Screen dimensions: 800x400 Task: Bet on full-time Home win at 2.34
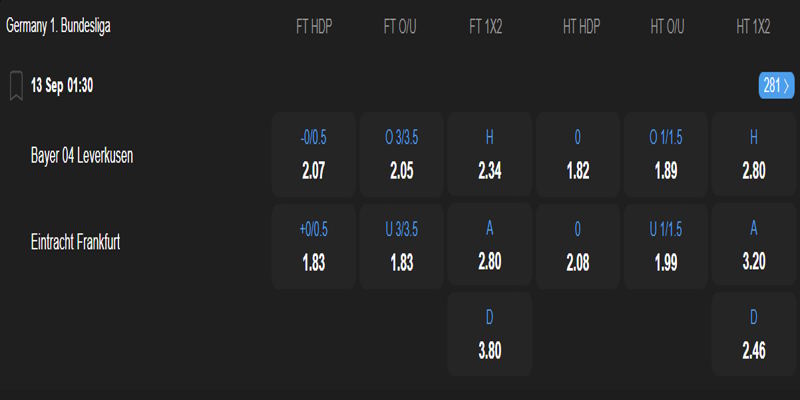[490, 155]
